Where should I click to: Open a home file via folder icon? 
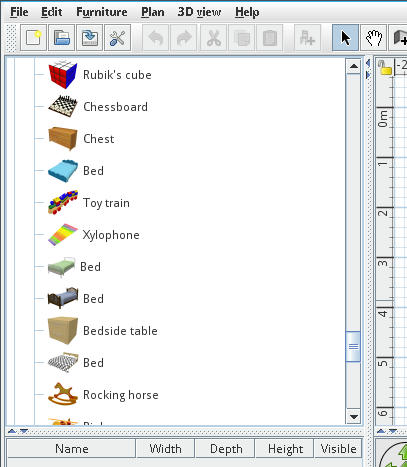pyautogui.click(x=61, y=38)
